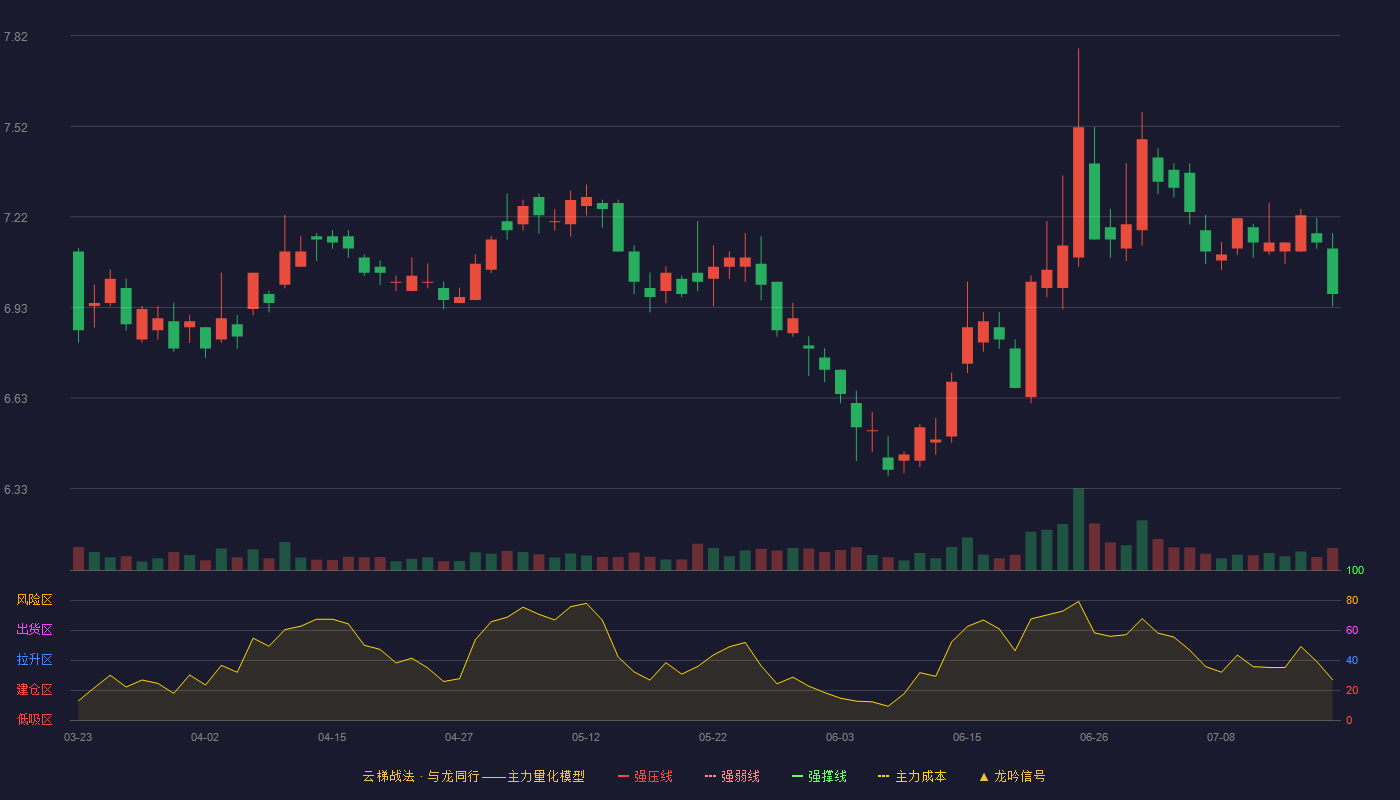Toggle the 主力成本 legend series
The width and height of the screenshot is (1400, 800).
click(912, 776)
